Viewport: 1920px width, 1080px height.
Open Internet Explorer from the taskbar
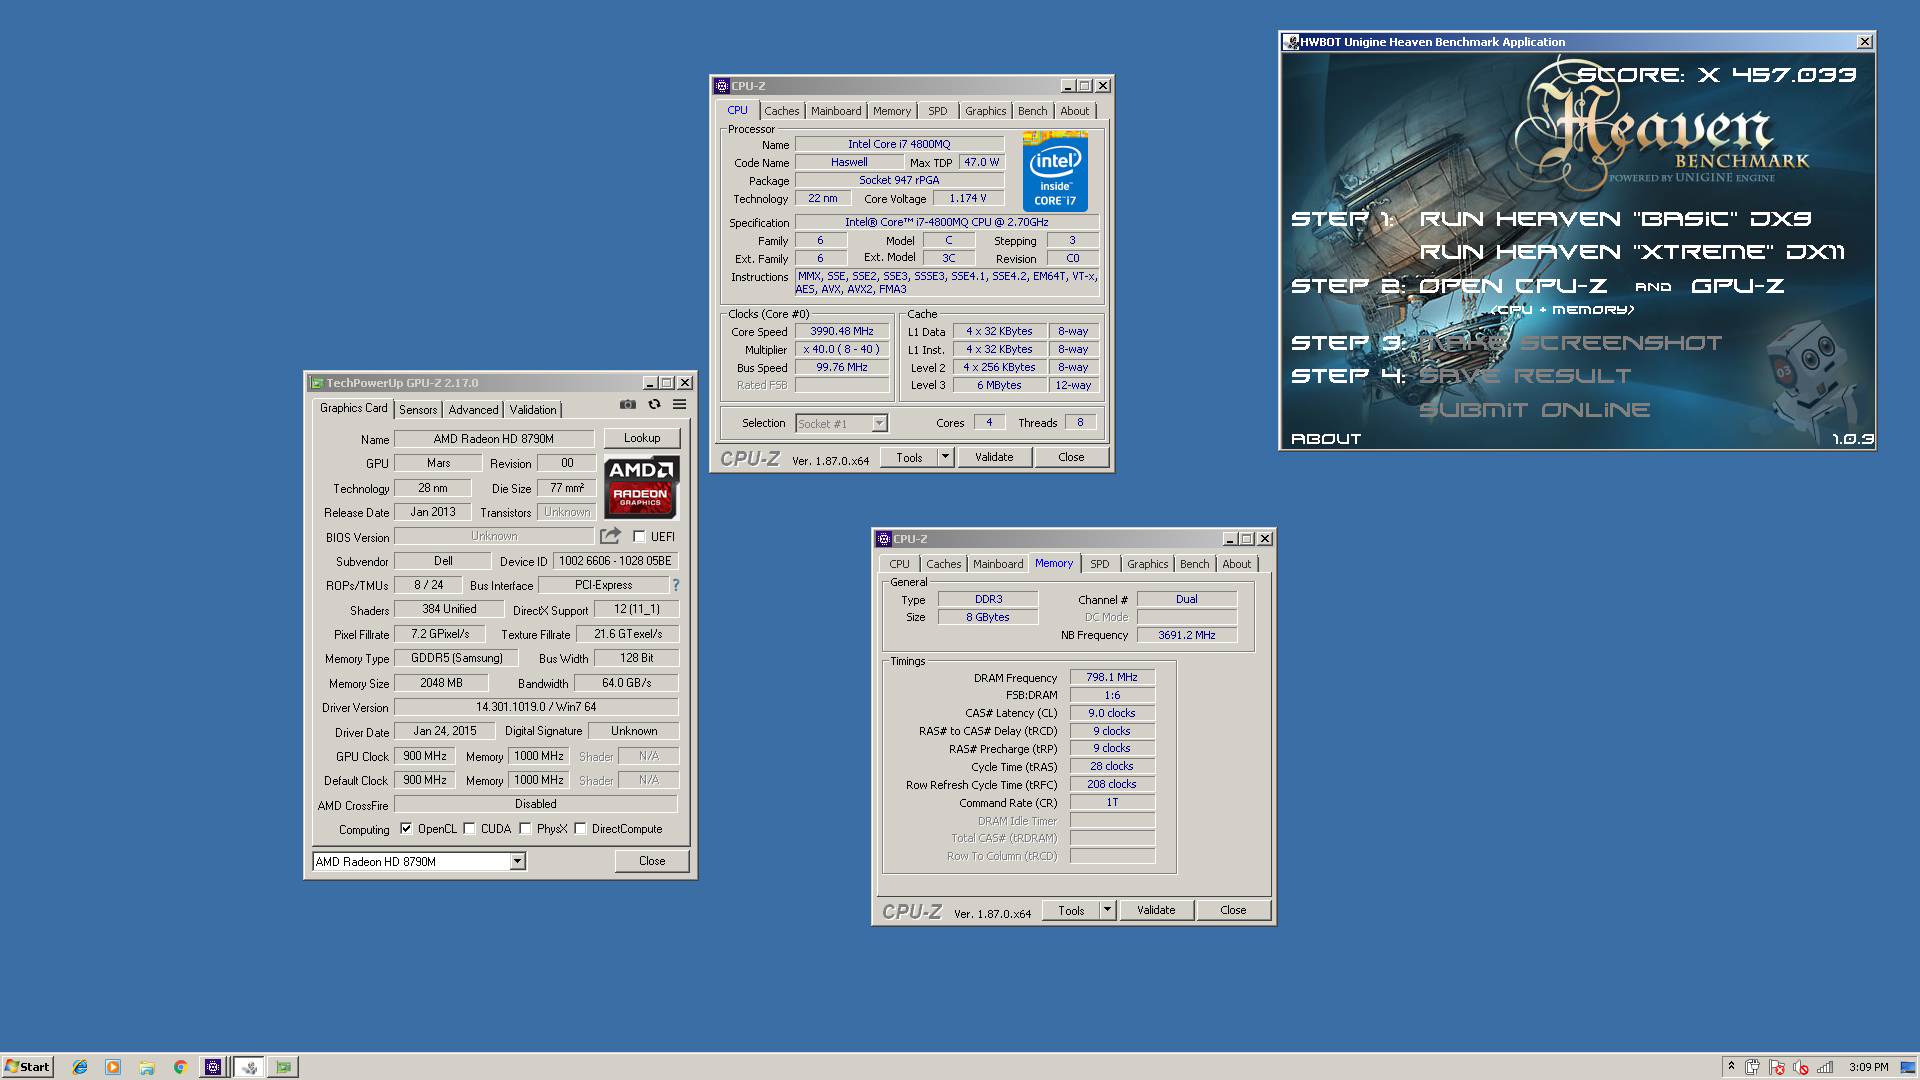[x=80, y=1067]
